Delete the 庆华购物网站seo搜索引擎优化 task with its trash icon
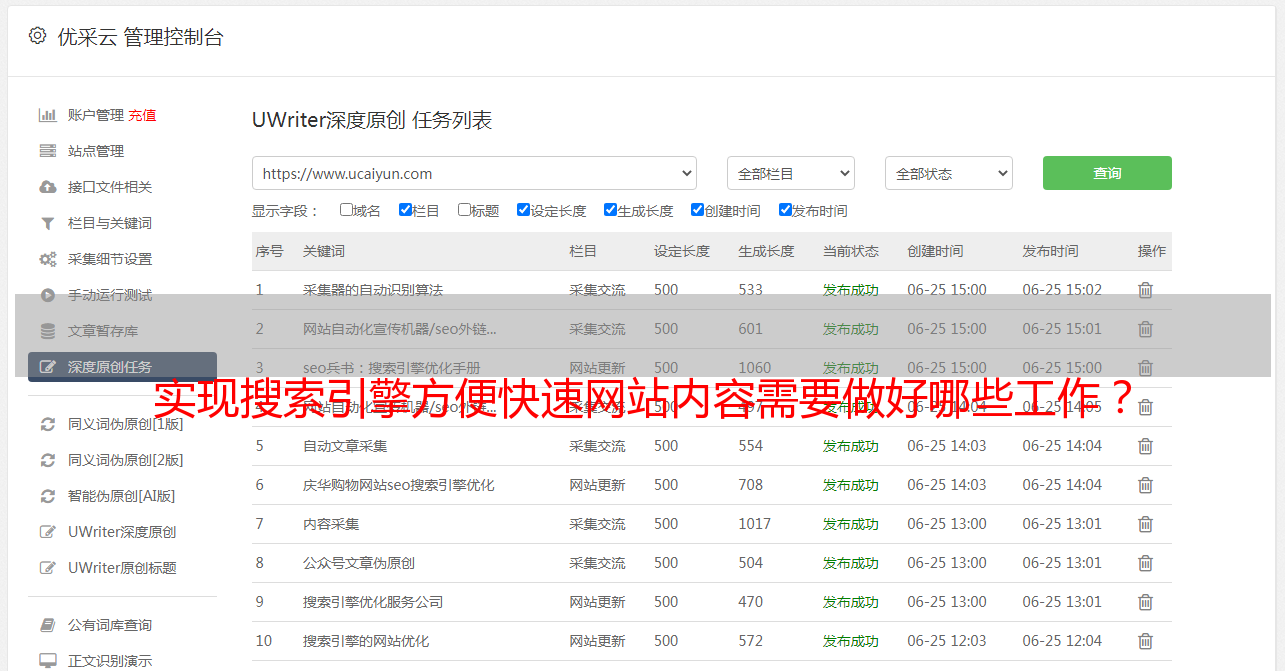 coord(1146,485)
